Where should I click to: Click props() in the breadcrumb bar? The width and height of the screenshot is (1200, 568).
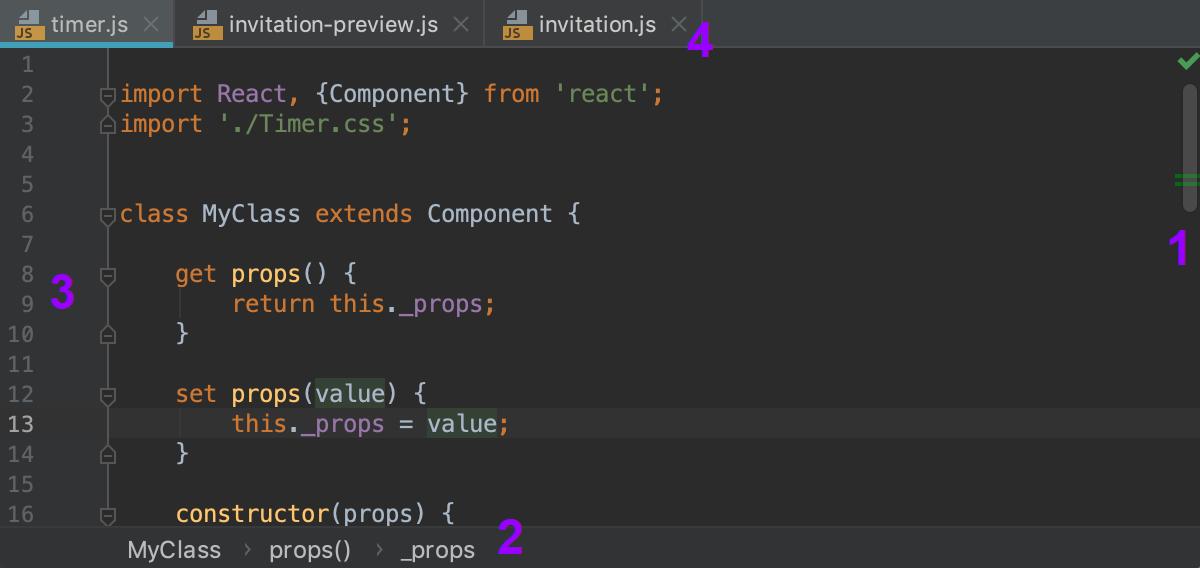pyautogui.click(x=310, y=550)
